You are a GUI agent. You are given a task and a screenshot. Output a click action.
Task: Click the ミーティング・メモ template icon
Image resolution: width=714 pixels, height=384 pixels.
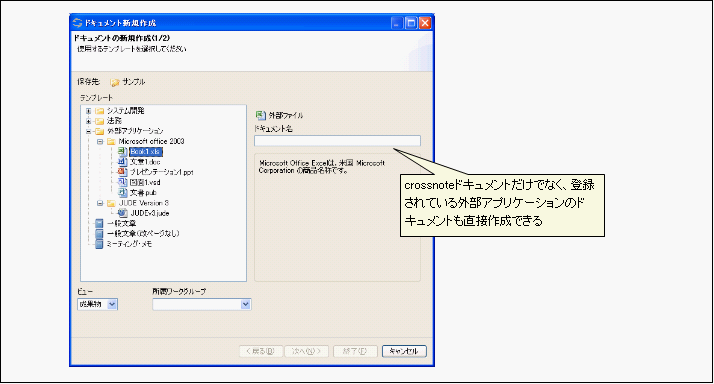(99, 244)
